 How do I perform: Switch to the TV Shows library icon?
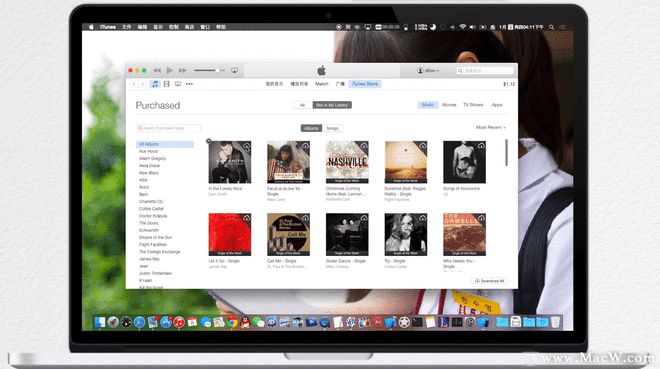point(178,84)
